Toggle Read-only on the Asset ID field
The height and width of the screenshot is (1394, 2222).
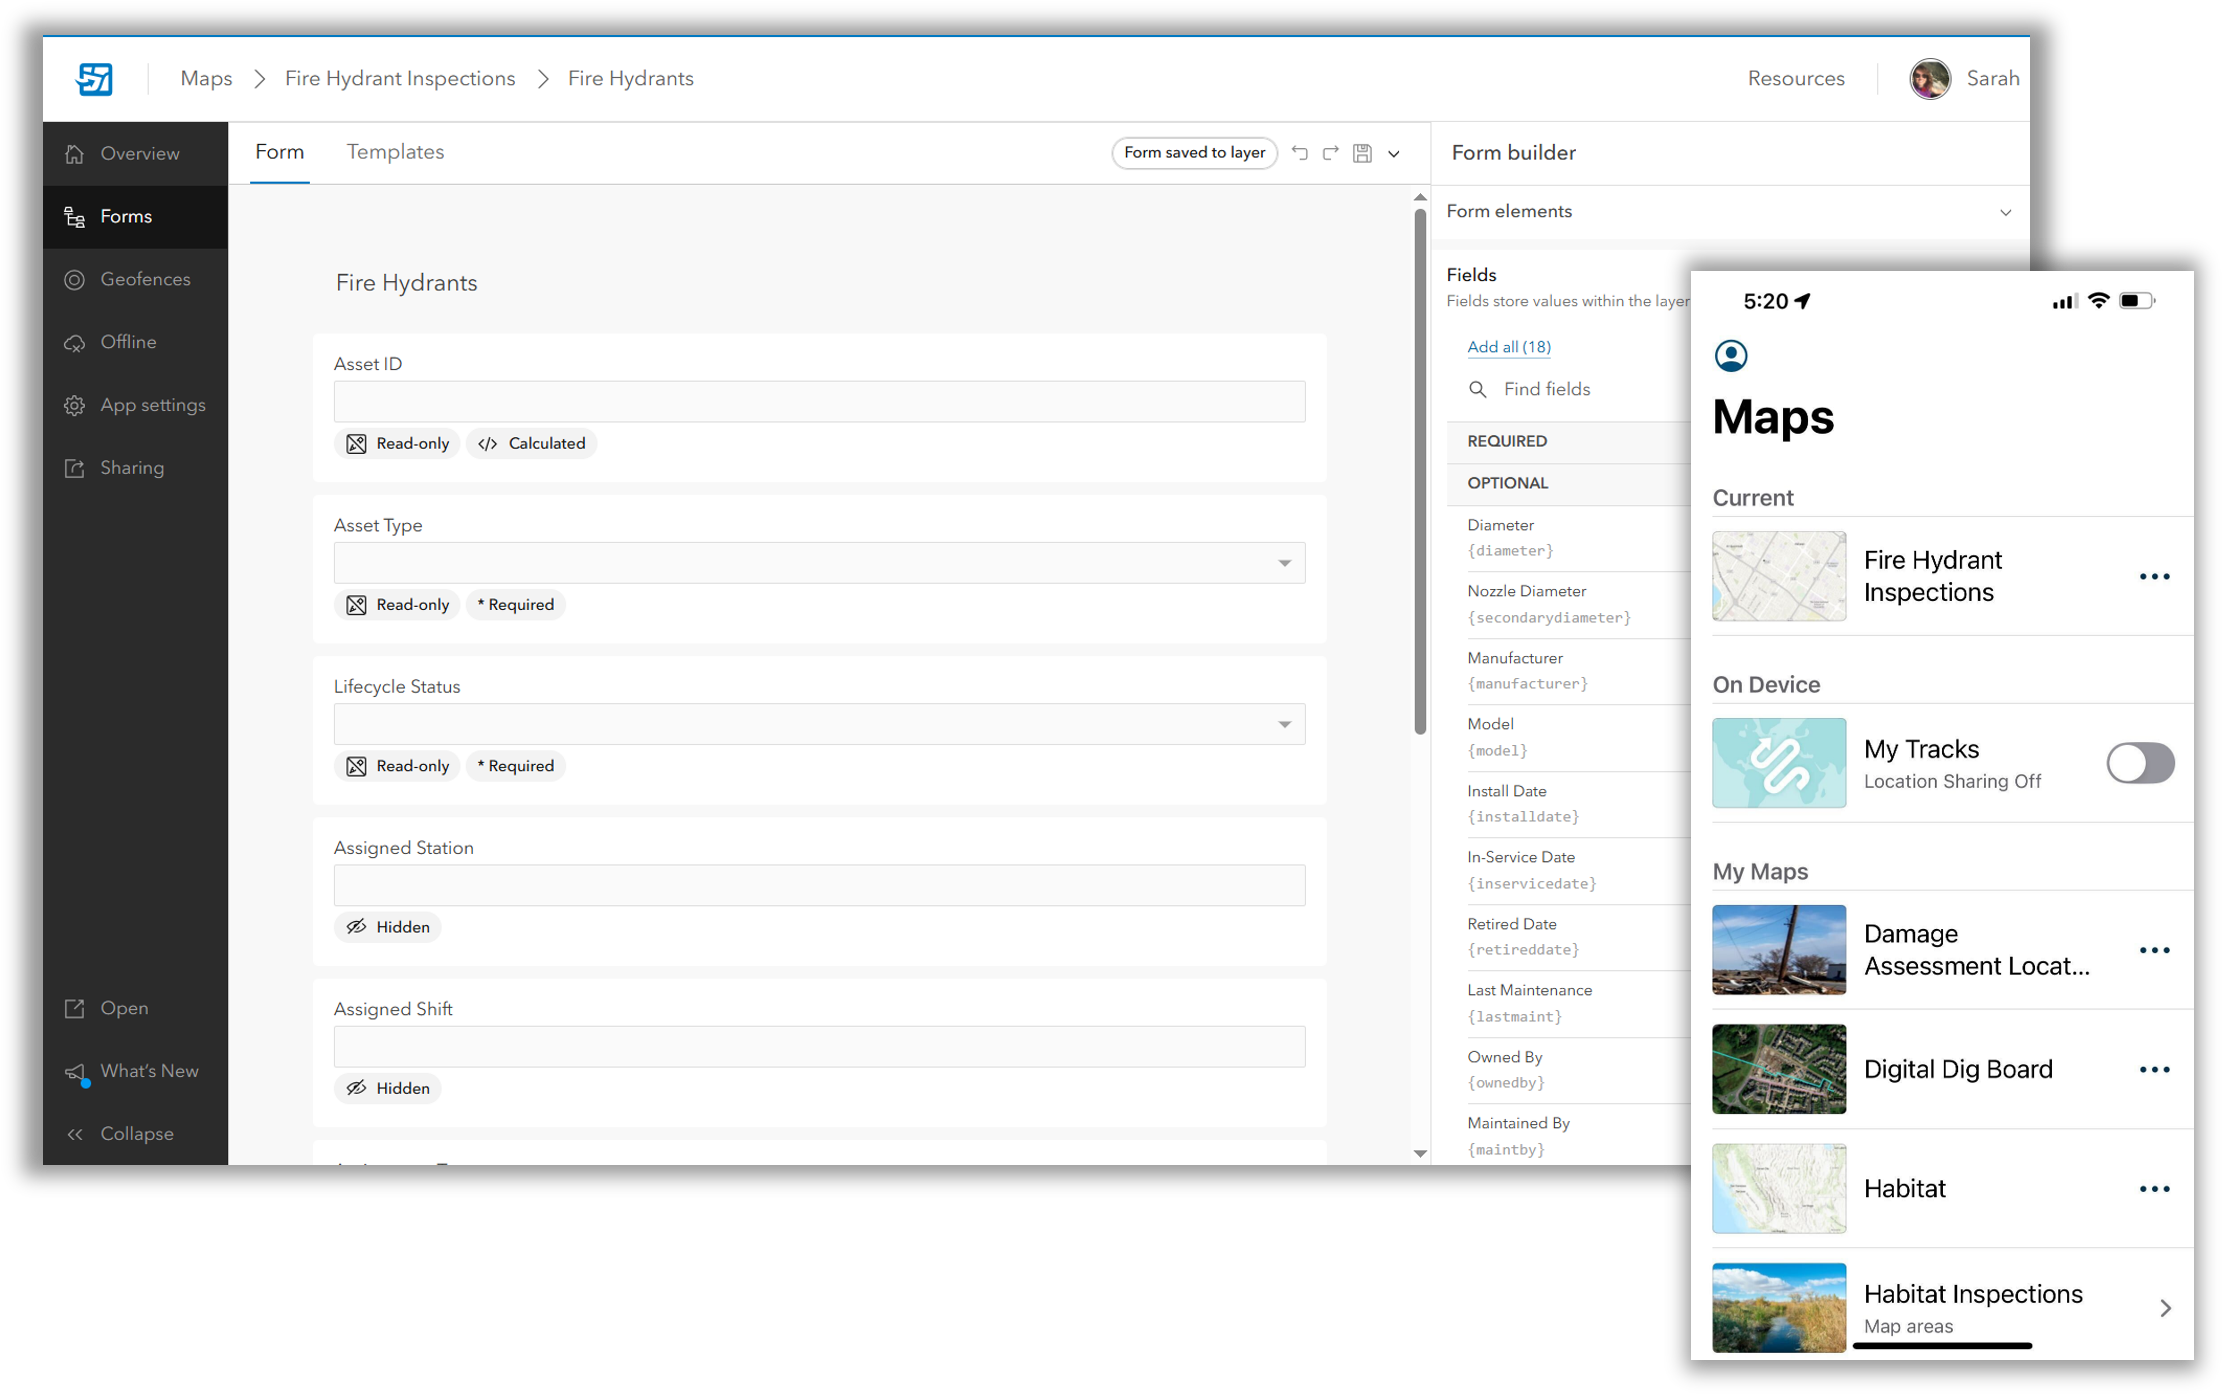point(396,443)
